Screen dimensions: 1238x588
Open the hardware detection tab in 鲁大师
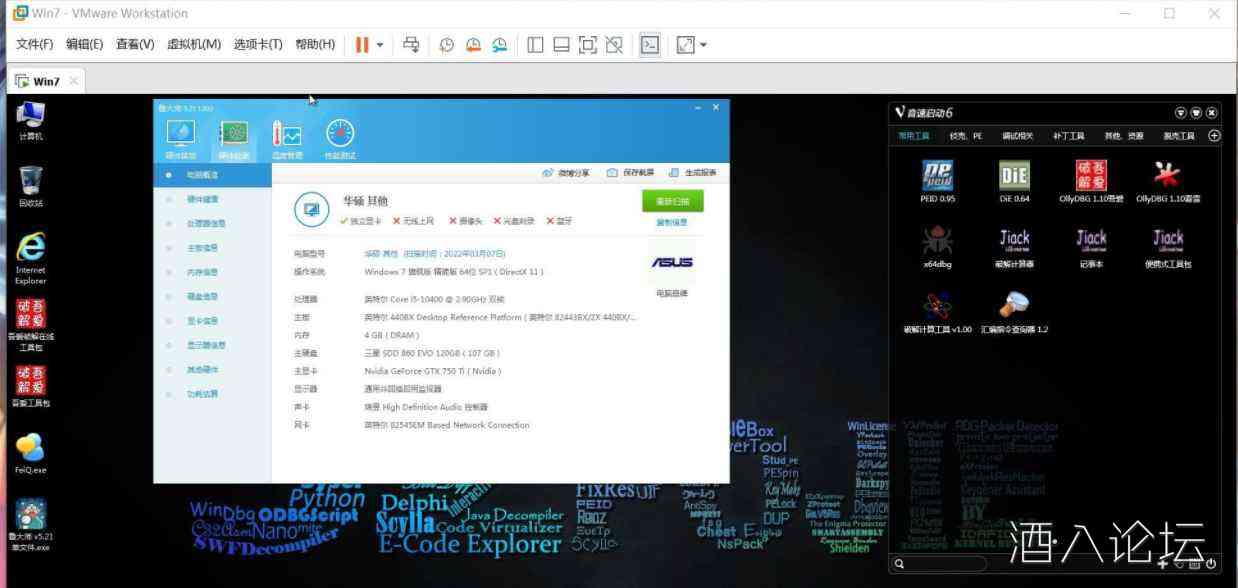[x=234, y=140]
